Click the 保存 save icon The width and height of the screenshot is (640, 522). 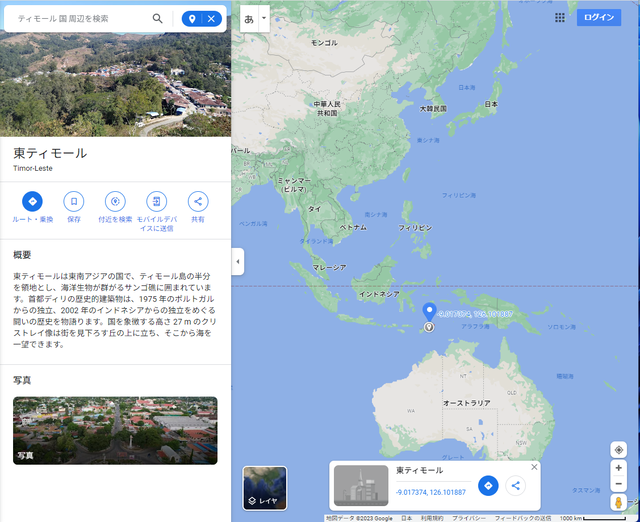[x=74, y=202]
